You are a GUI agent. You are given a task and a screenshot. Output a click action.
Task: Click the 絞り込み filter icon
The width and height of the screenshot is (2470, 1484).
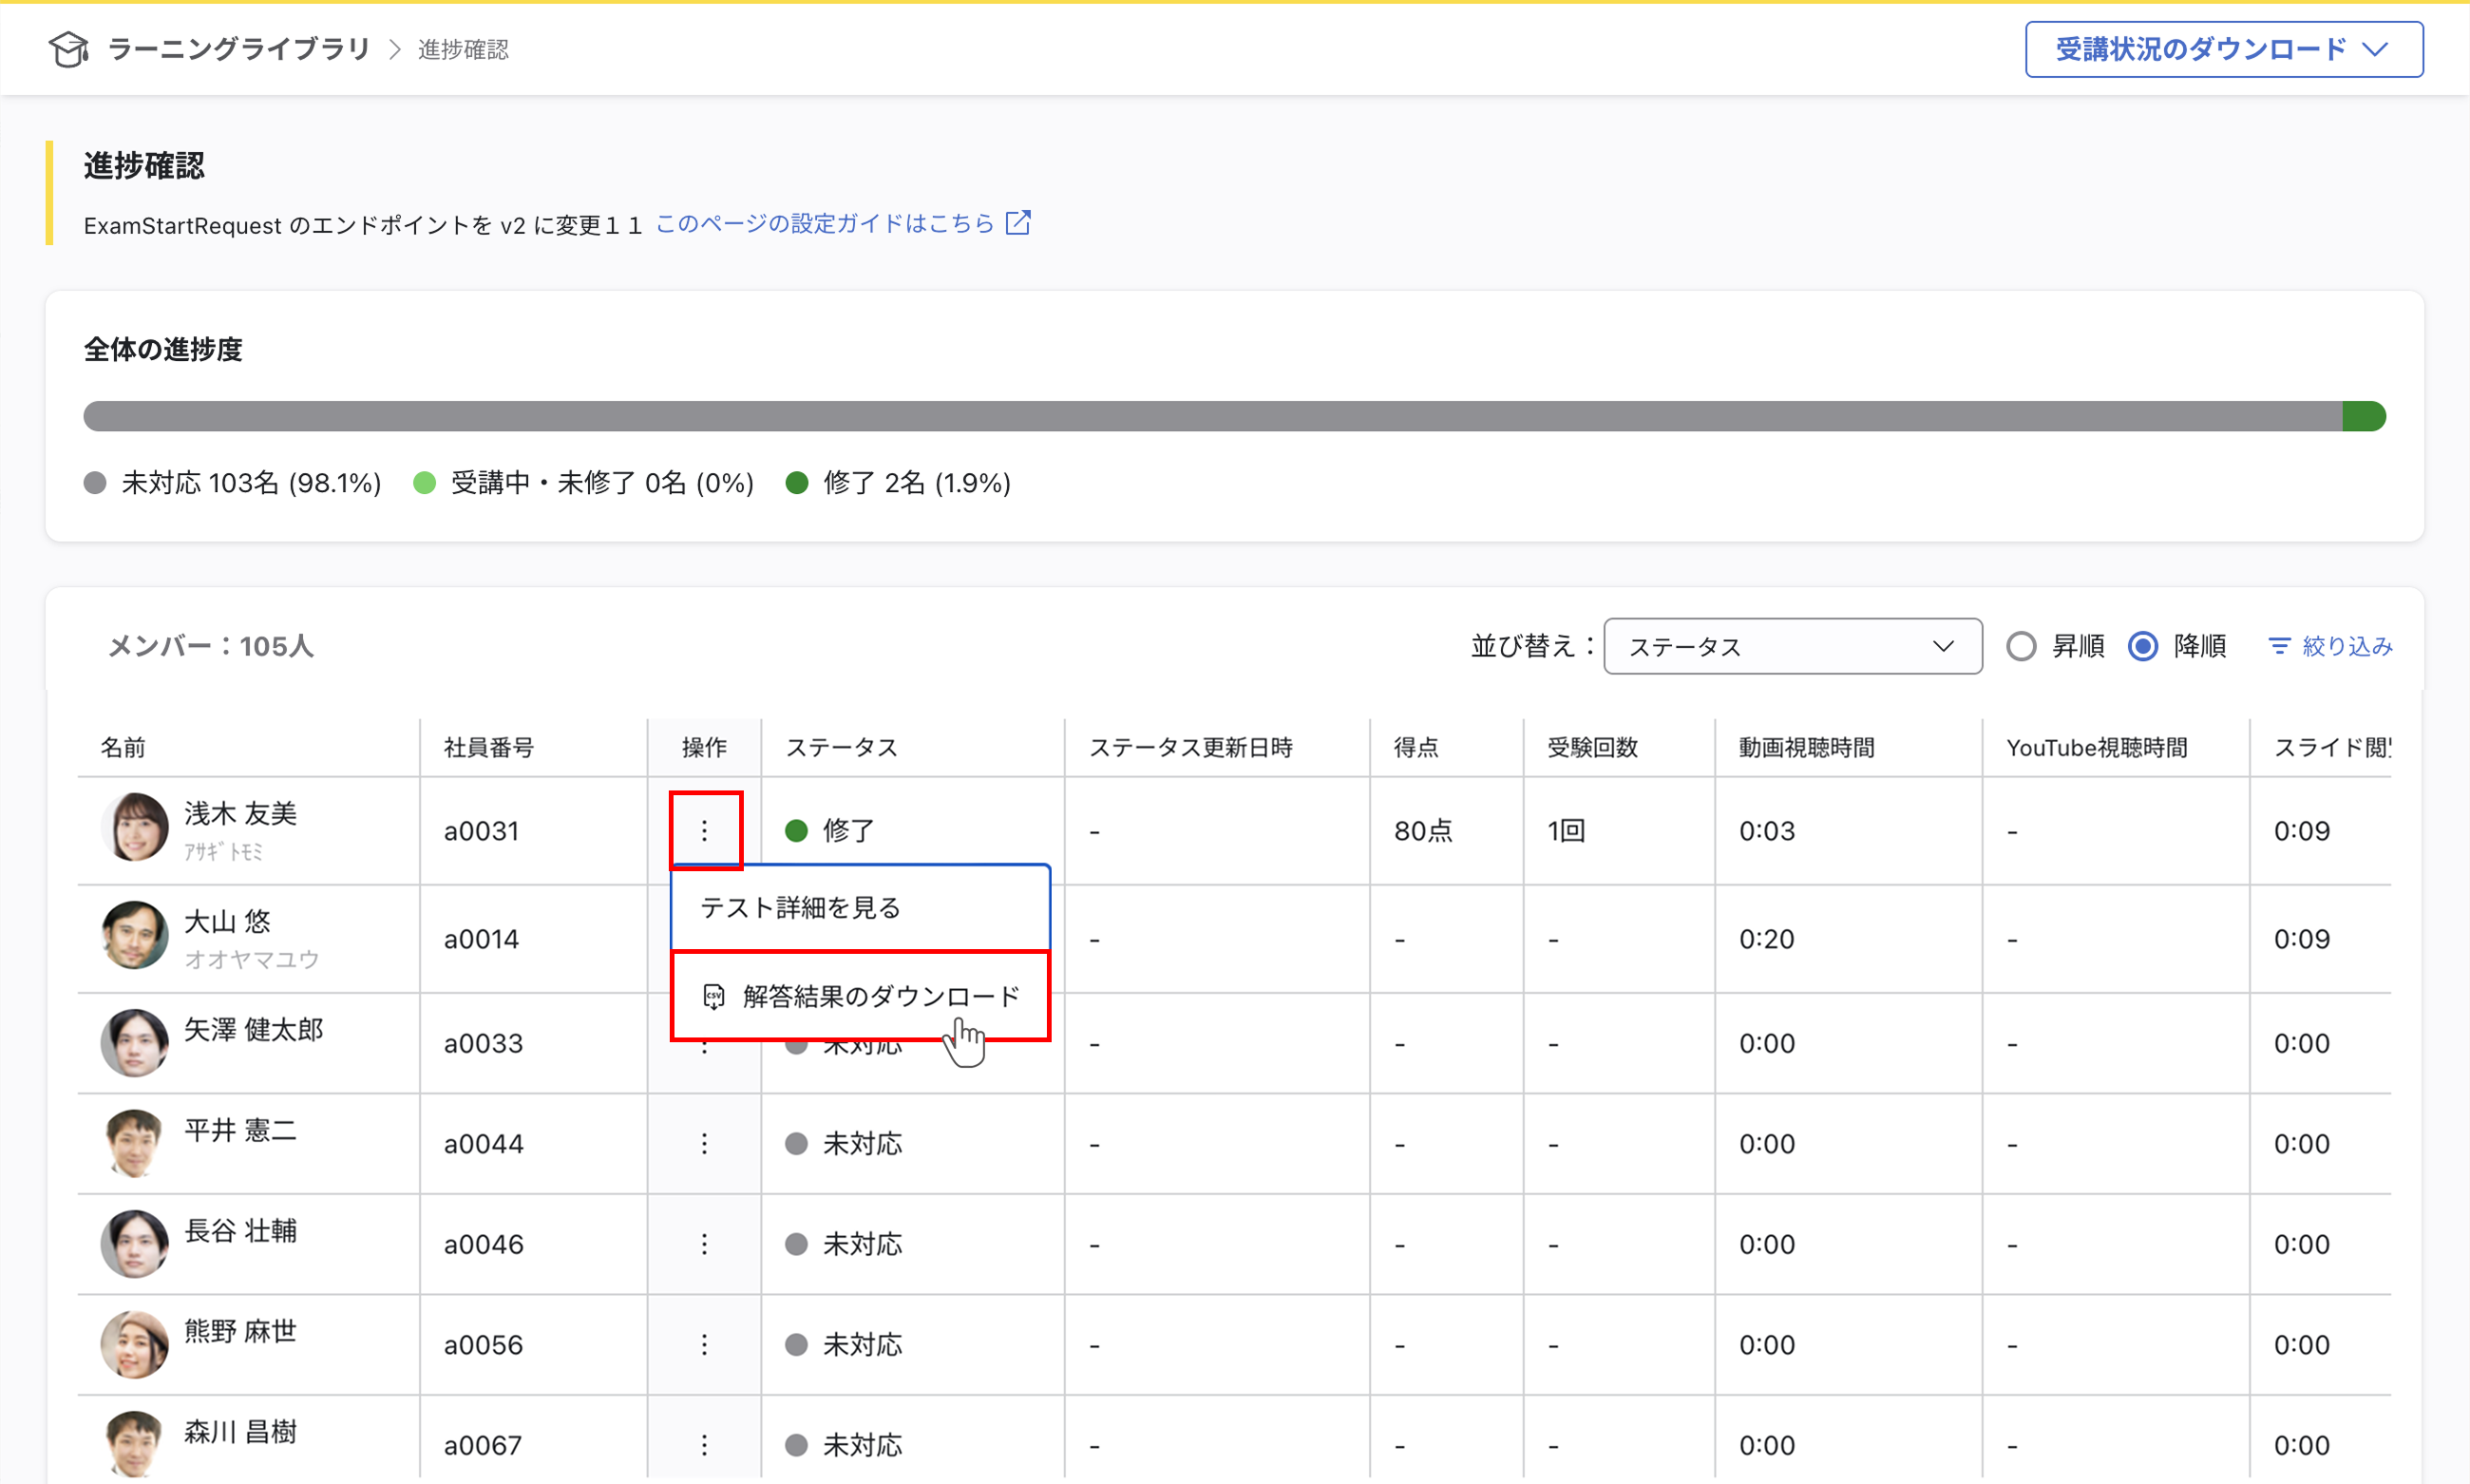pos(2279,646)
